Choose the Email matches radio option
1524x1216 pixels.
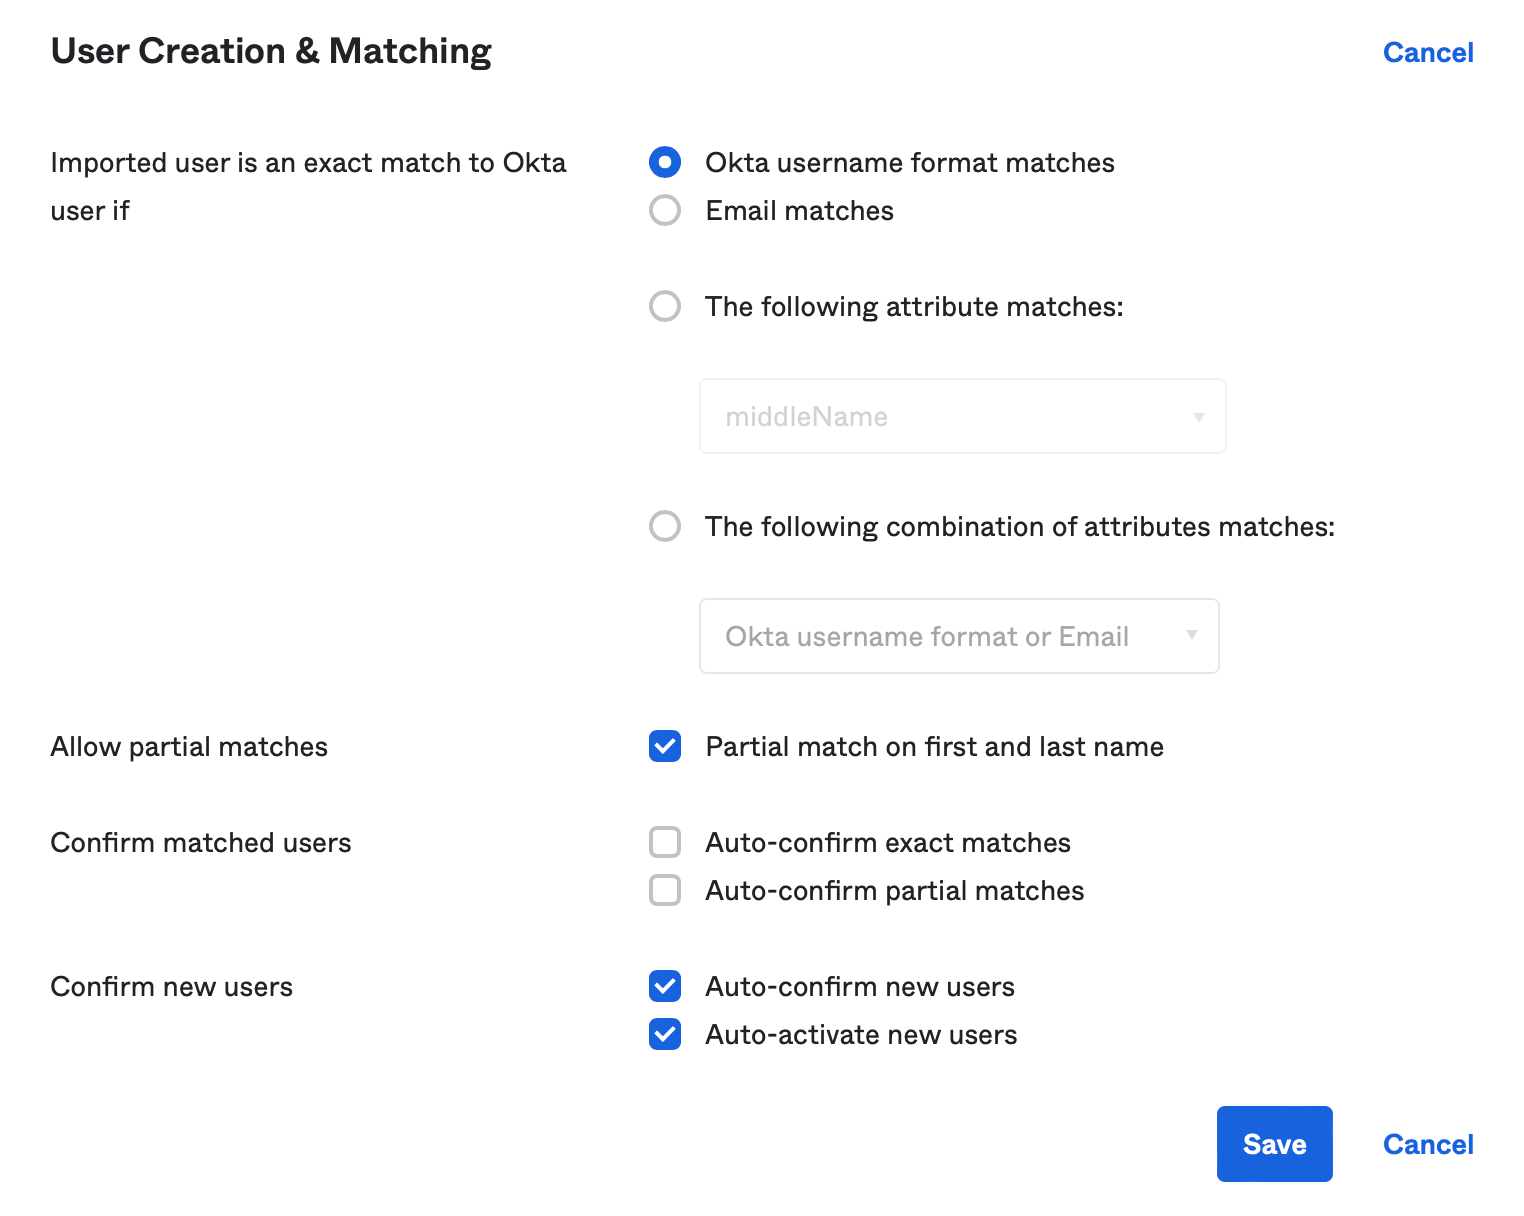coord(665,210)
